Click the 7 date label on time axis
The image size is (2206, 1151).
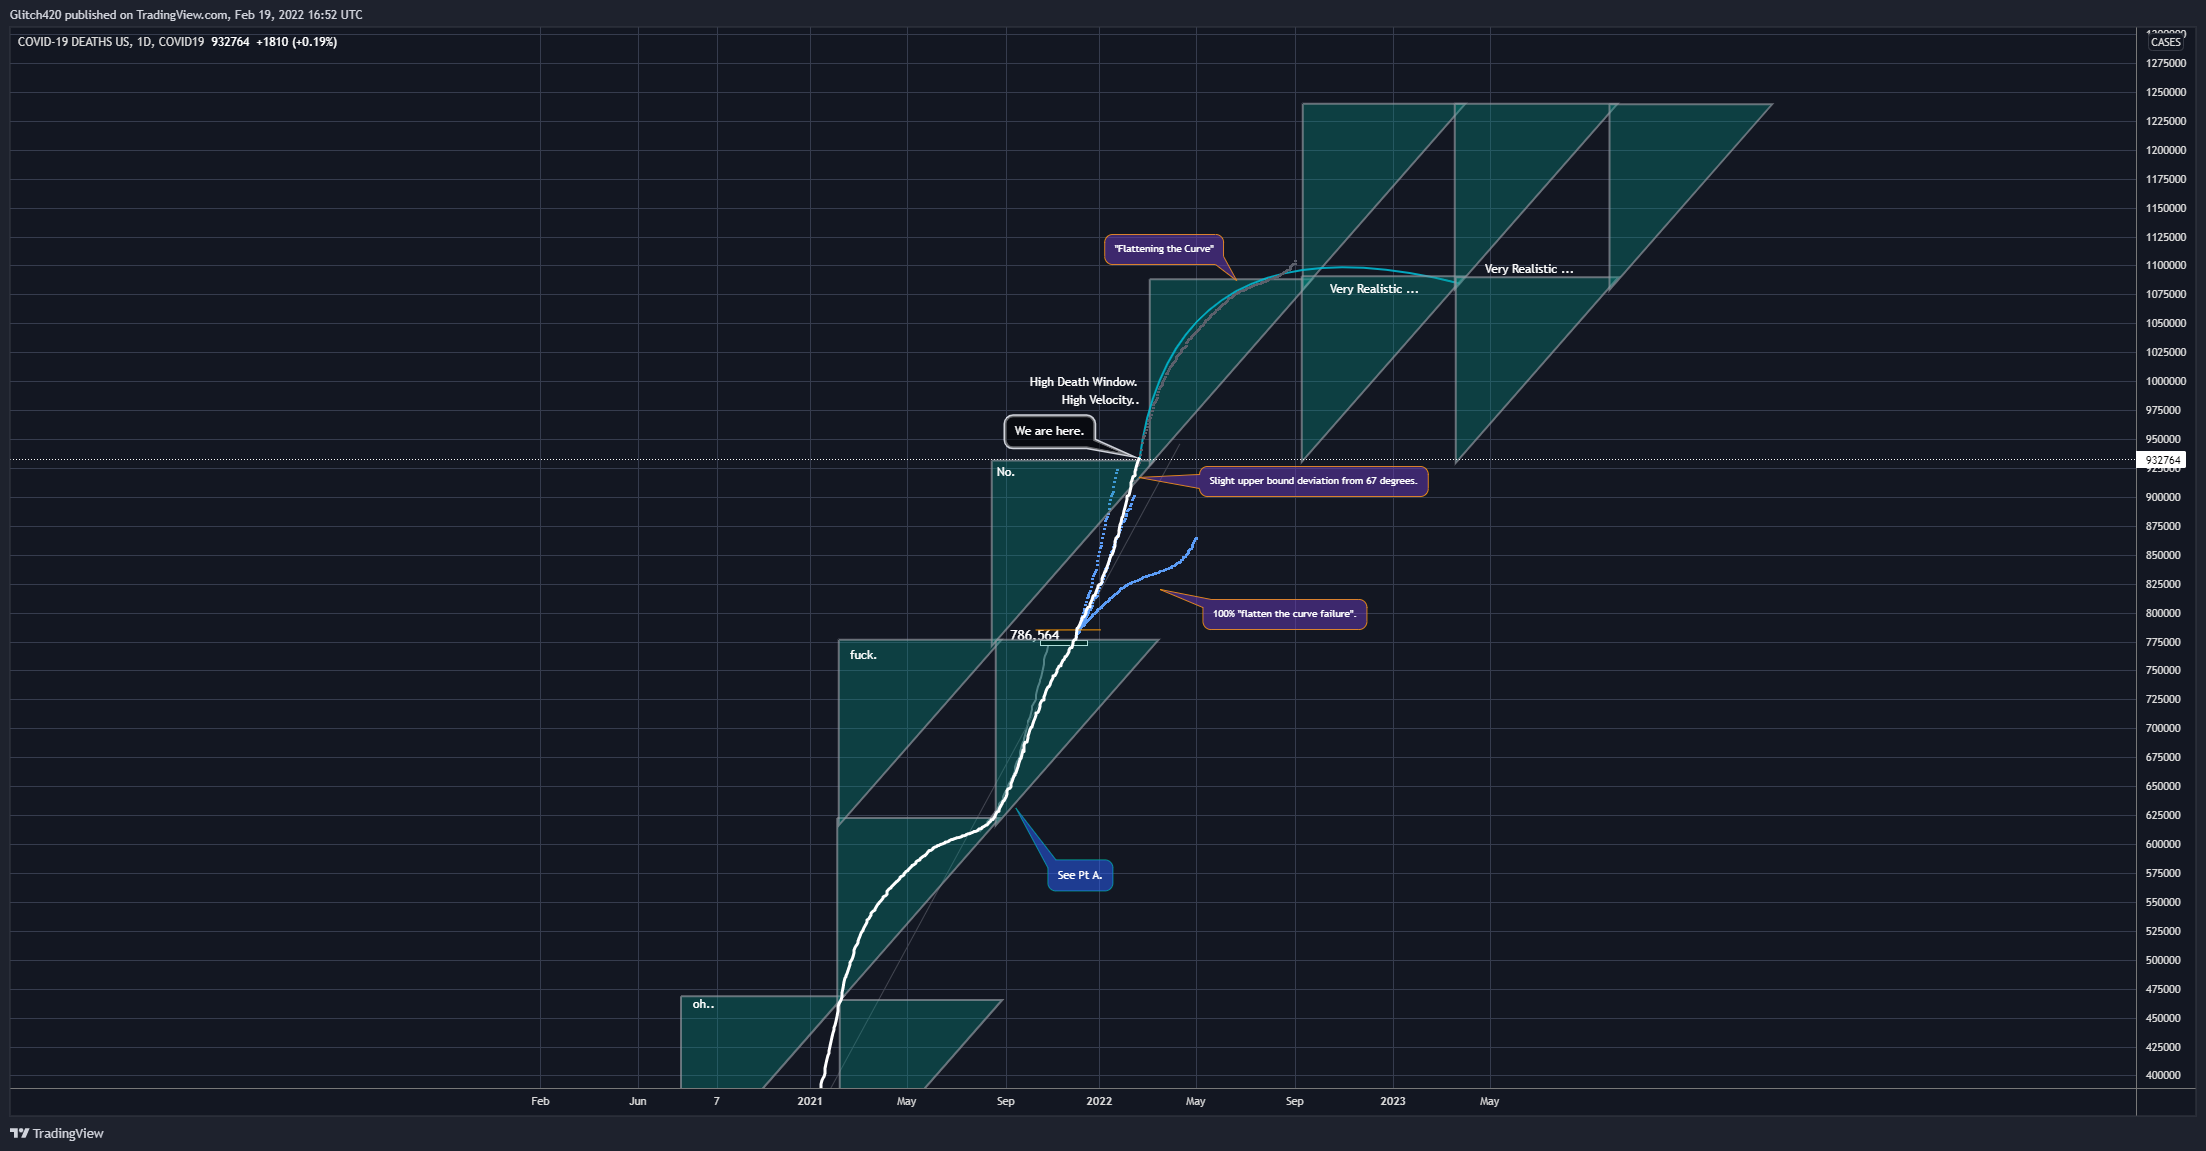tap(716, 1101)
